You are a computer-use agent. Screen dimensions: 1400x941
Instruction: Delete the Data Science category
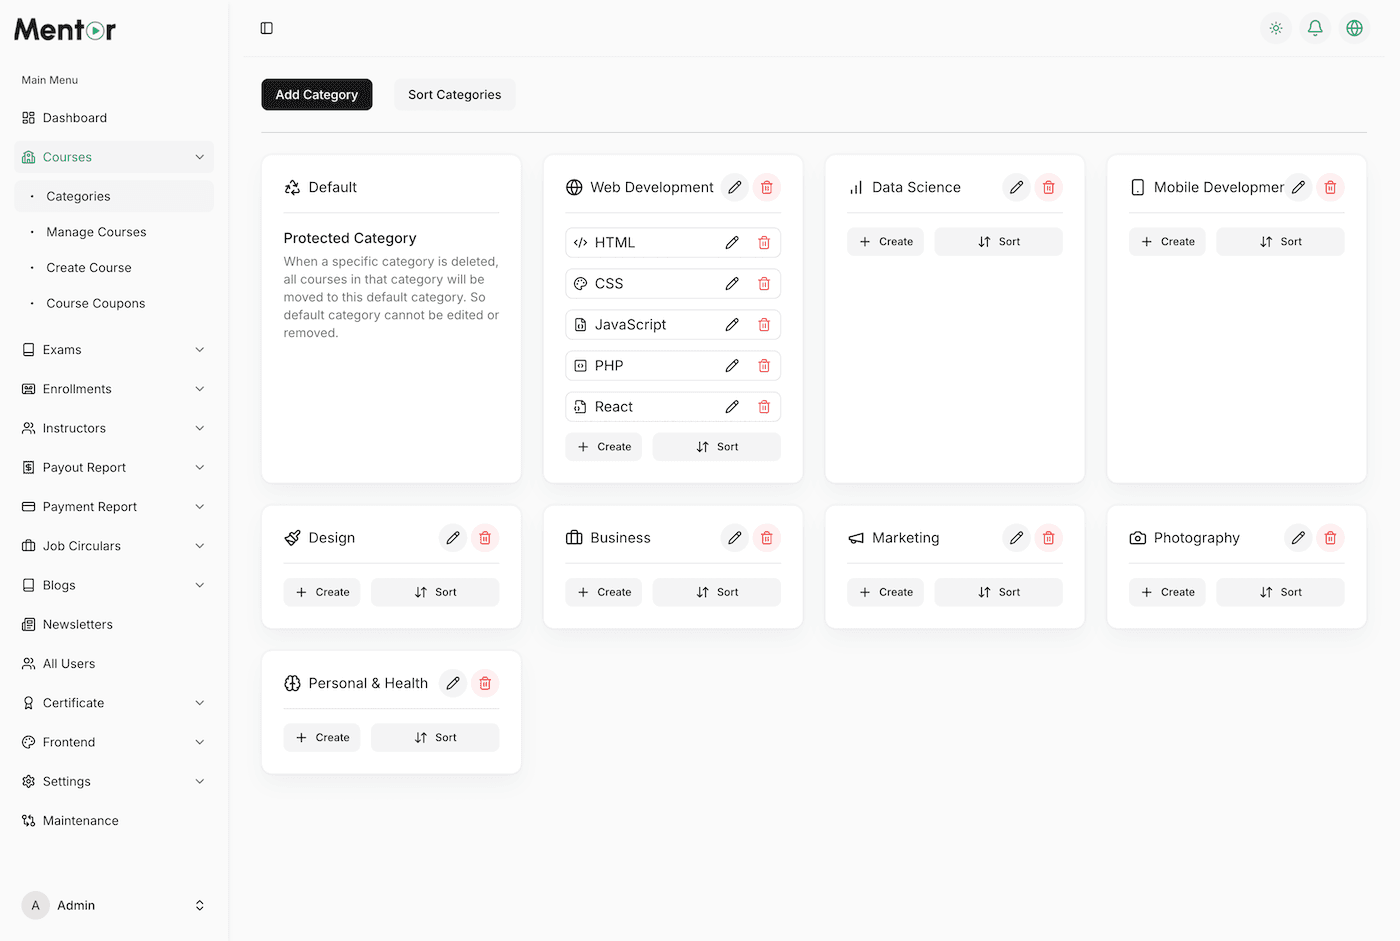coord(1048,187)
